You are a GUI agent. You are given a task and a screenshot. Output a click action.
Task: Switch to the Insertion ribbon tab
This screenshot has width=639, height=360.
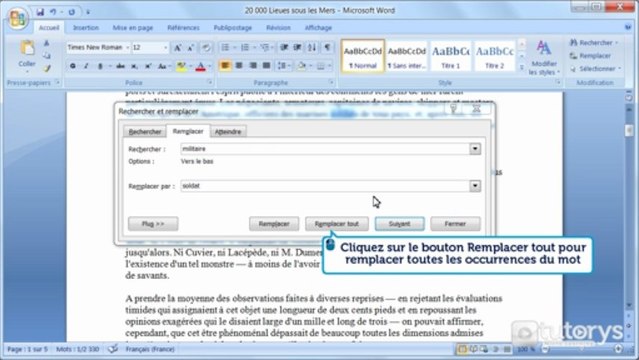coord(86,28)
